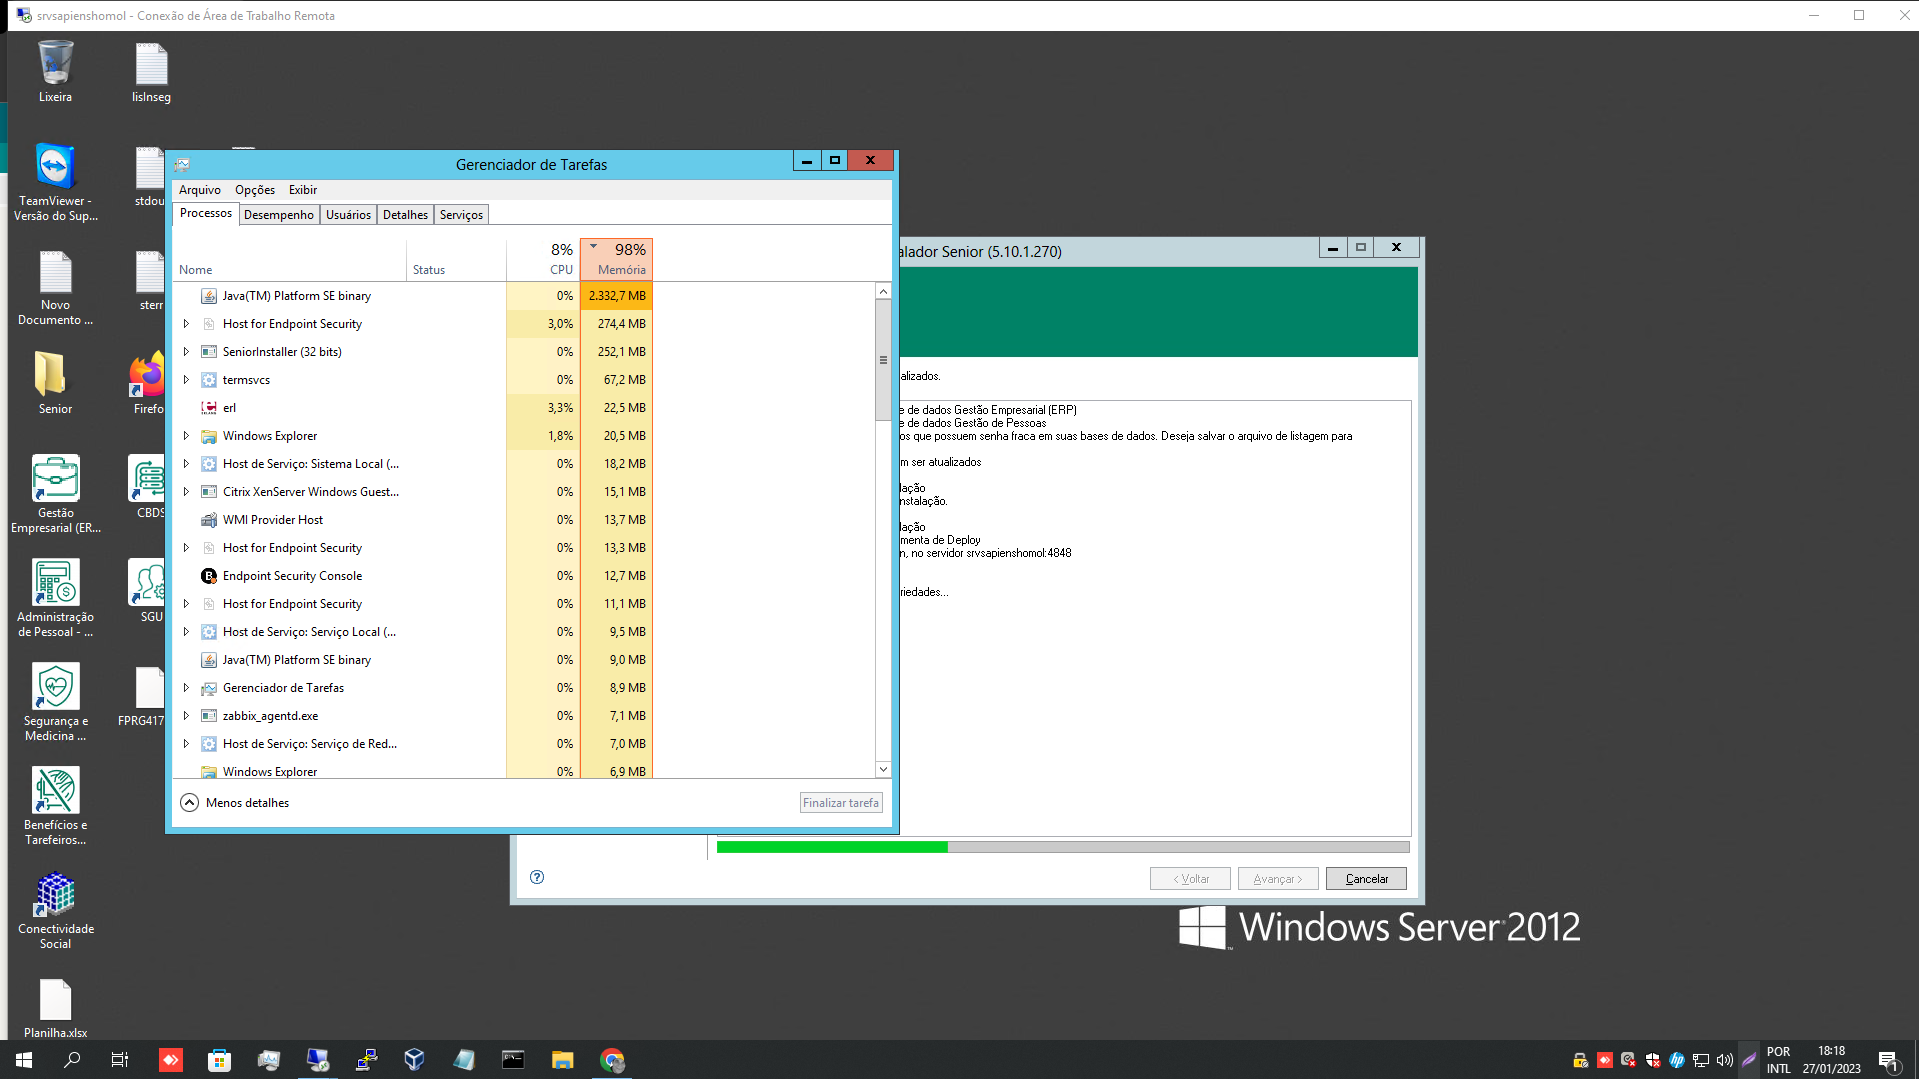Launch Segurança e Medicina shortcut
Image resolution: width=1919 pixels, height=1079 pixels.
coord(55,702)
